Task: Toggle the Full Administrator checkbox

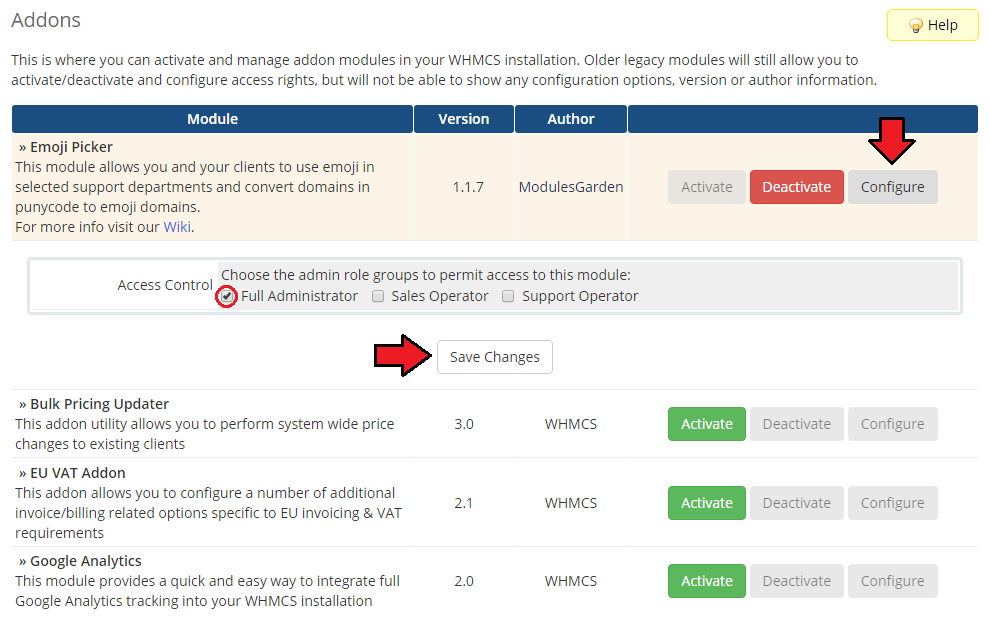Action: [x=227, y=296]
